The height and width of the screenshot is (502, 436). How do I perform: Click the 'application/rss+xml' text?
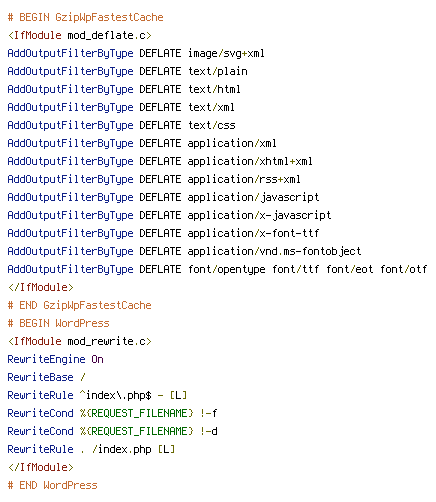pyautogui.click(x=244, y=179)
